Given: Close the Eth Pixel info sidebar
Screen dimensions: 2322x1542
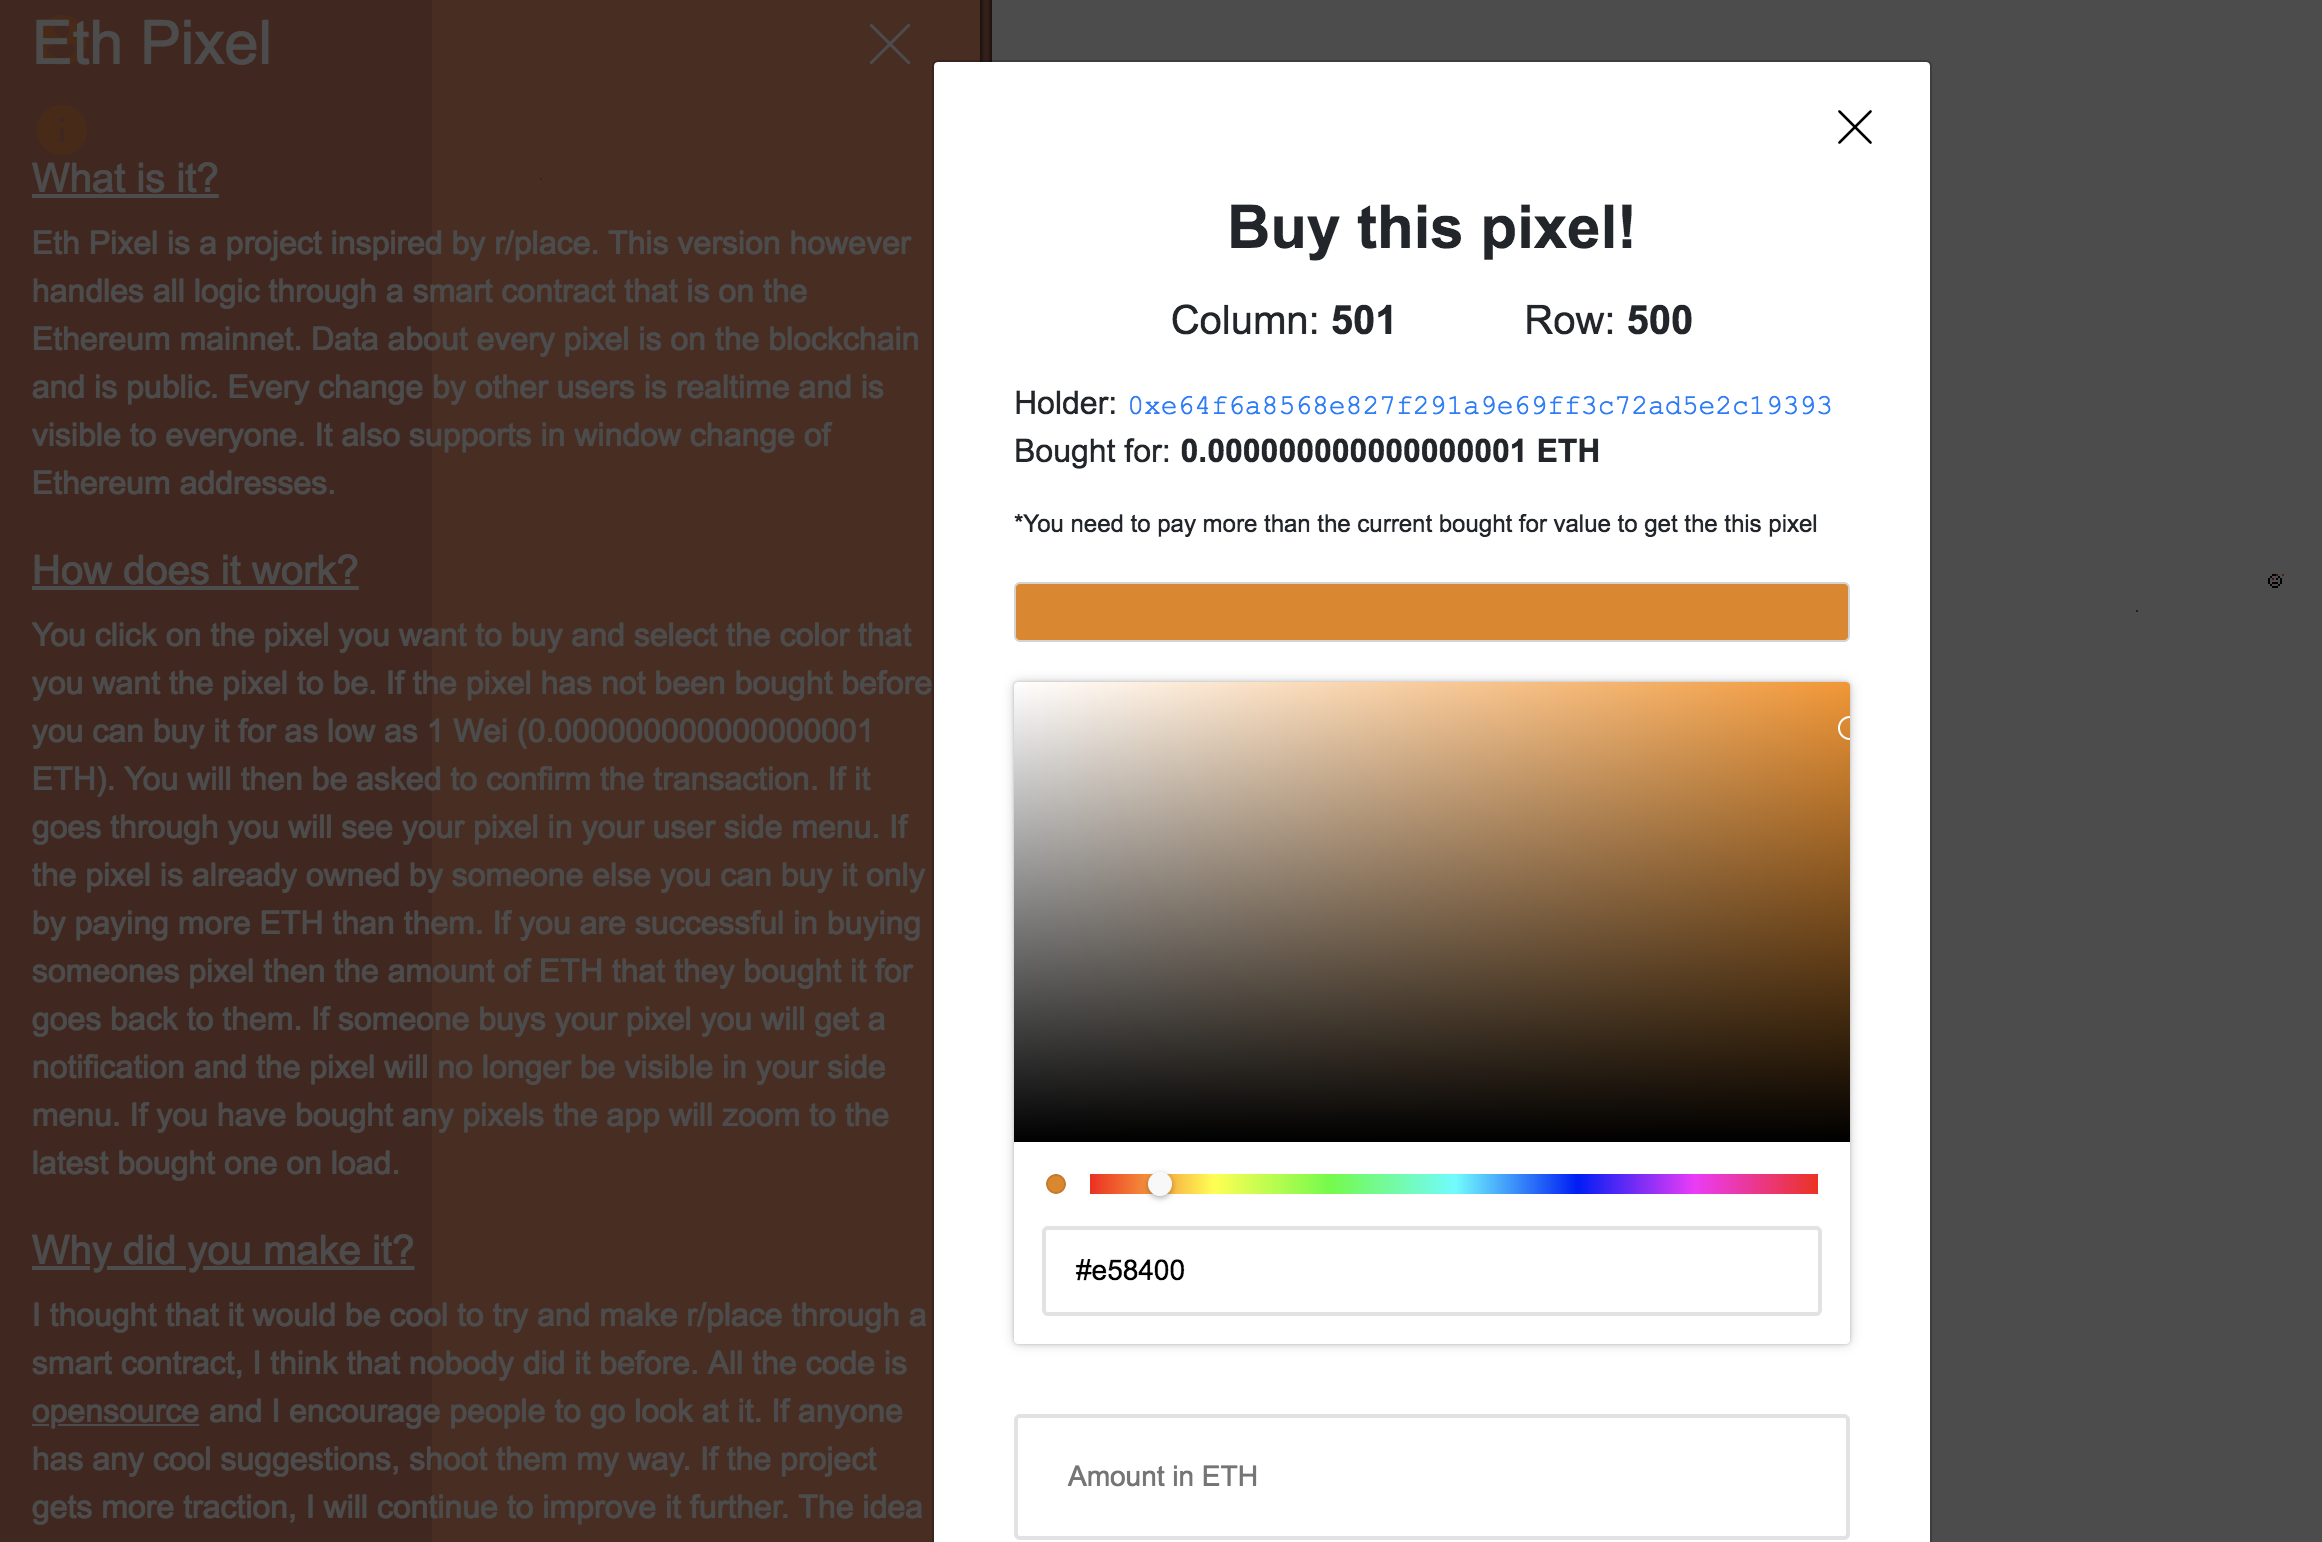Looking at the screenshot, I should [889, 44].
